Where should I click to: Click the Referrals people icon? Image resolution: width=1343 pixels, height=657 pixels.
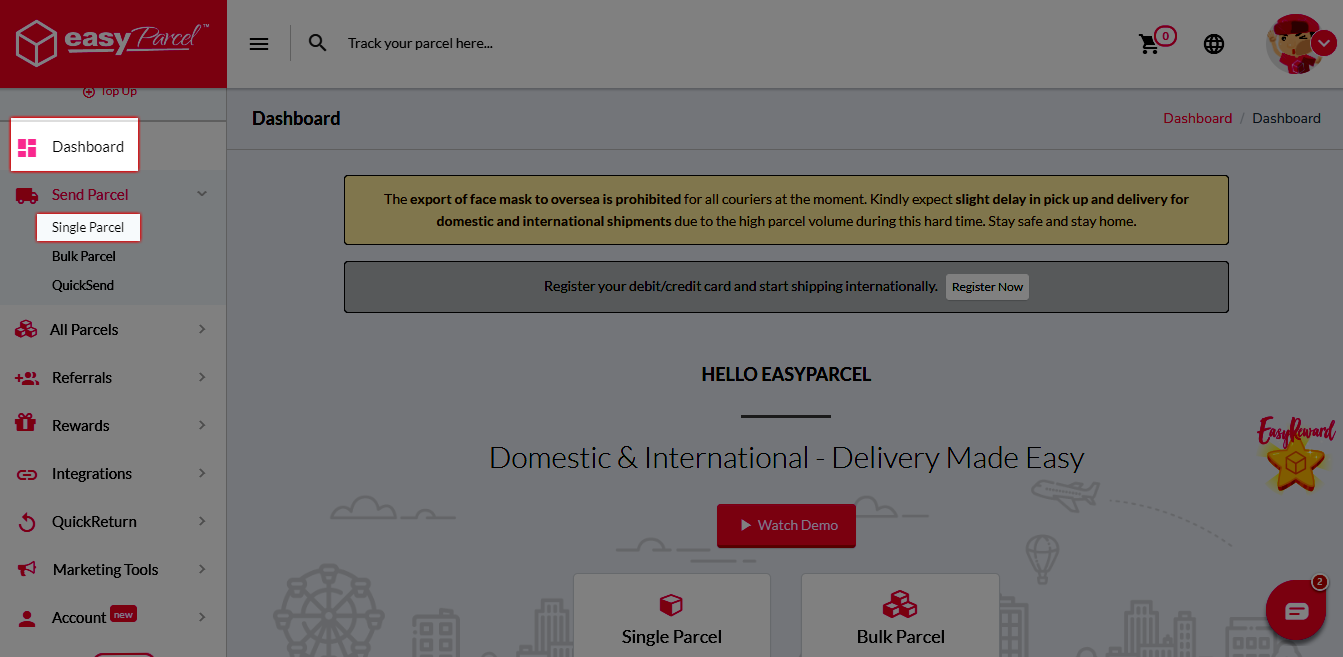(x=27, y=378)
